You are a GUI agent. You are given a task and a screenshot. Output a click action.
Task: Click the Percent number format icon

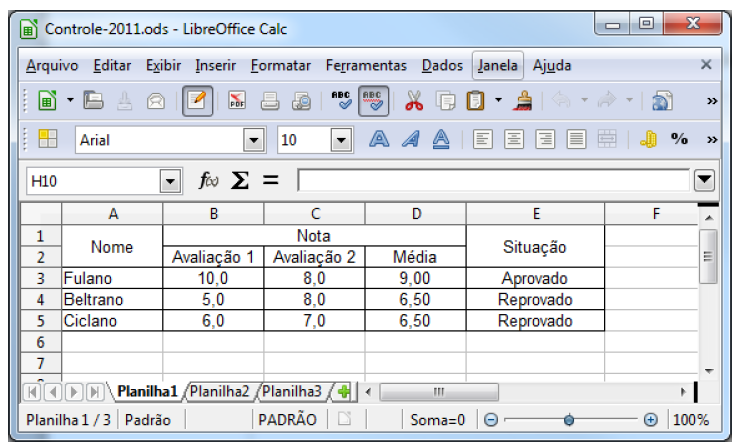click(679, 140)
